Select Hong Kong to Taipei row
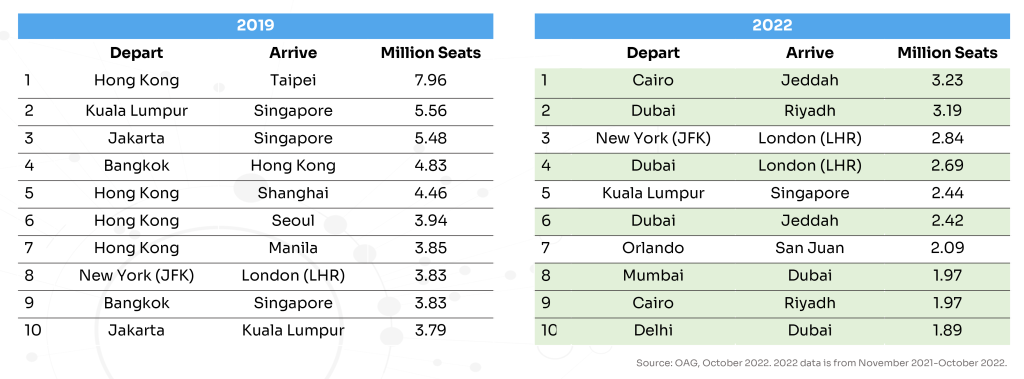Screen dimensions: 1024x379 pyautogui.click(x=255, y=80)
